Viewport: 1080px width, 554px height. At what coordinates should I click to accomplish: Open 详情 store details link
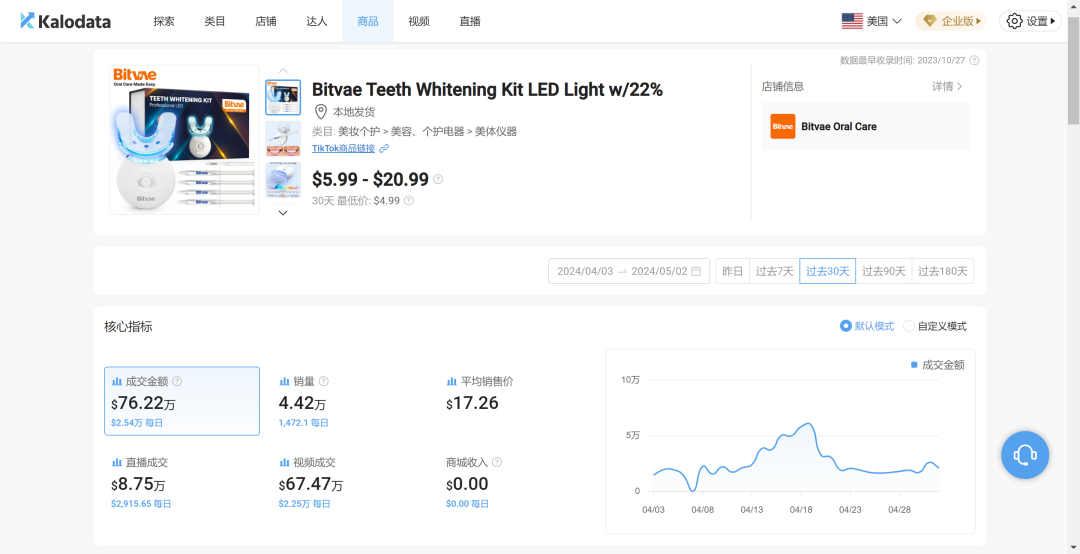[947, 87]
